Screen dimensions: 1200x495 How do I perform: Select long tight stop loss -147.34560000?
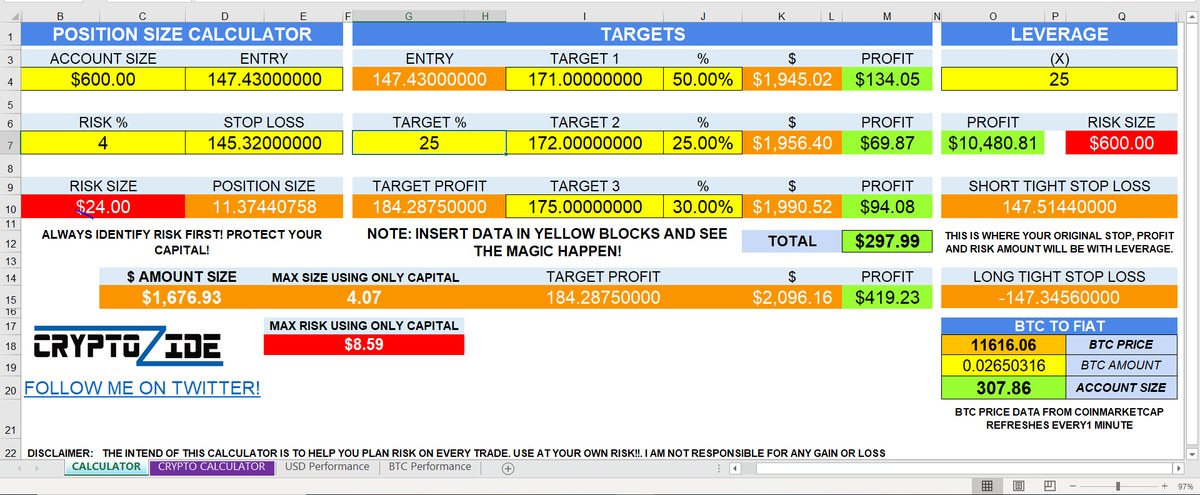pyautogui.click(x=1059, y=297)
